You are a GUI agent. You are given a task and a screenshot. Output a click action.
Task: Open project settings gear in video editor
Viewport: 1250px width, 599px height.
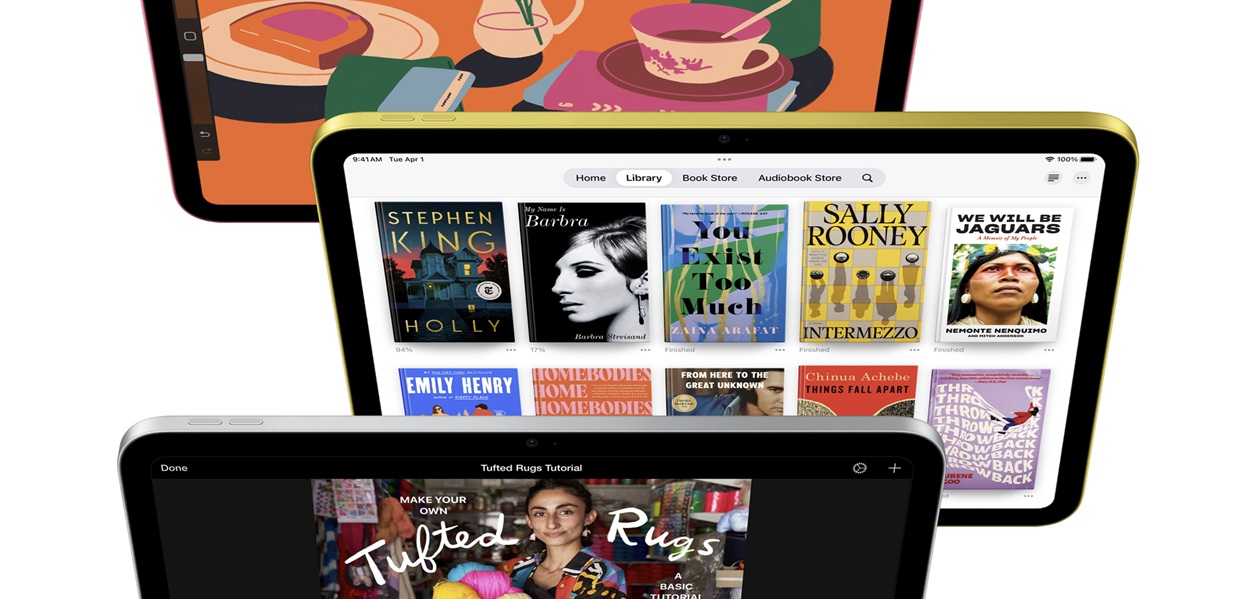[x=859, y=468]
